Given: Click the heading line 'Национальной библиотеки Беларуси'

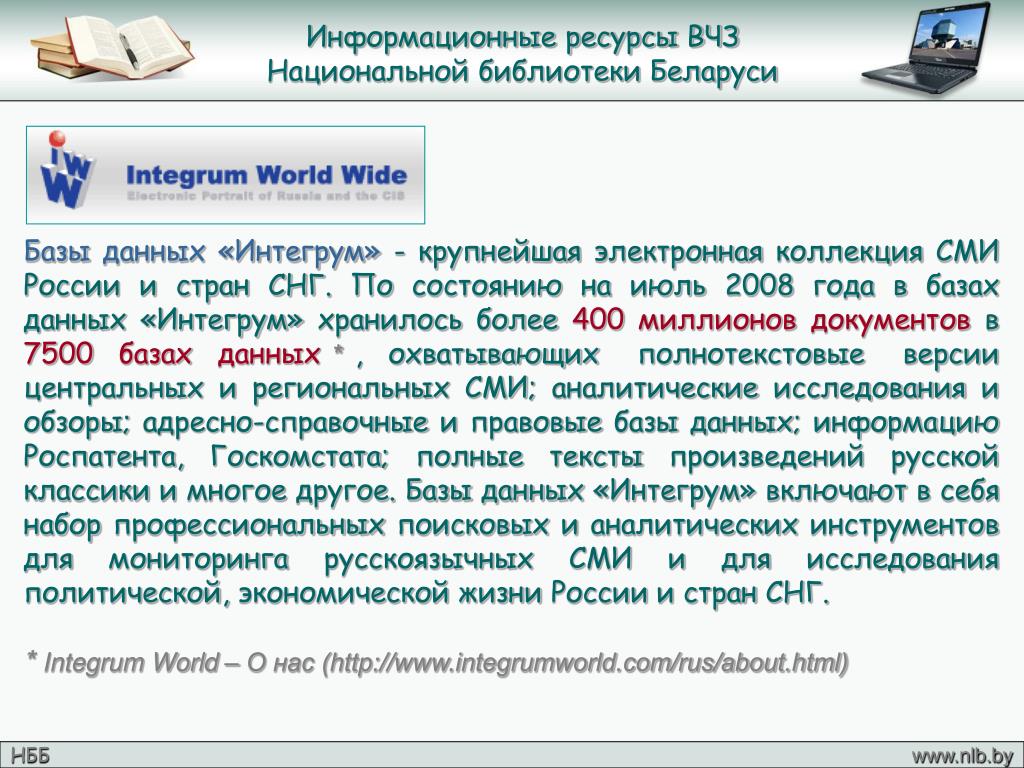Looking at the screenshot, I should point(522,71).
